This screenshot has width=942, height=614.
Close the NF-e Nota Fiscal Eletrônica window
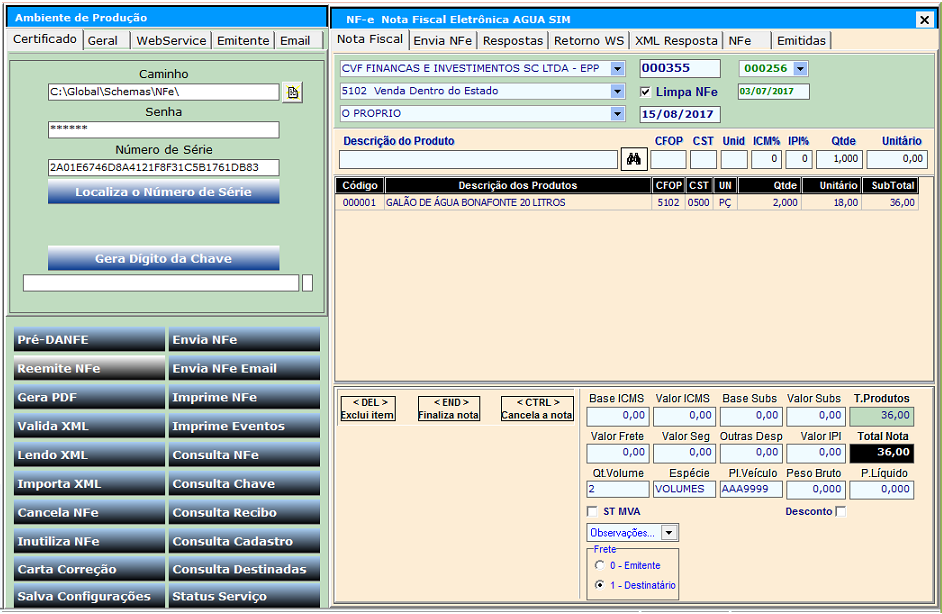pos(924,20)
